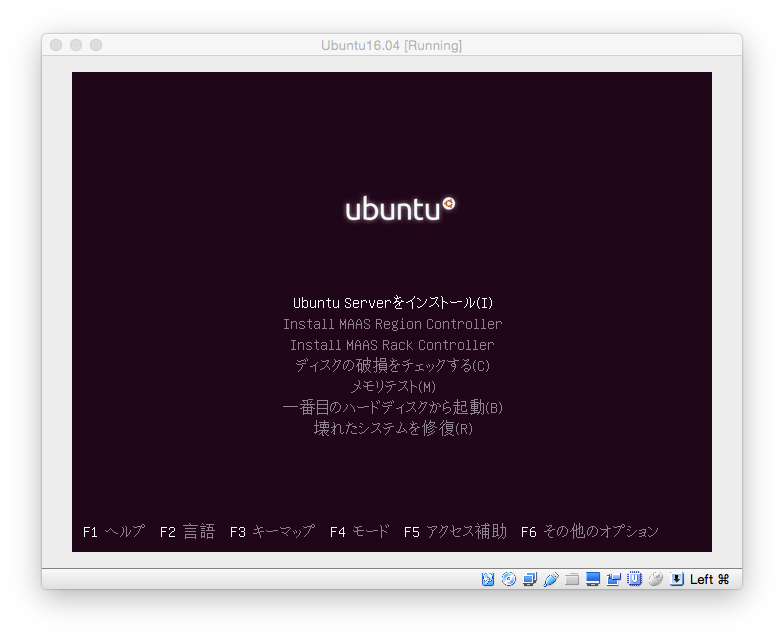Screen dimensions: 784x639
Task: Select 一番目のハードディスクから起動(B) entry
Action: pos(392,408)
